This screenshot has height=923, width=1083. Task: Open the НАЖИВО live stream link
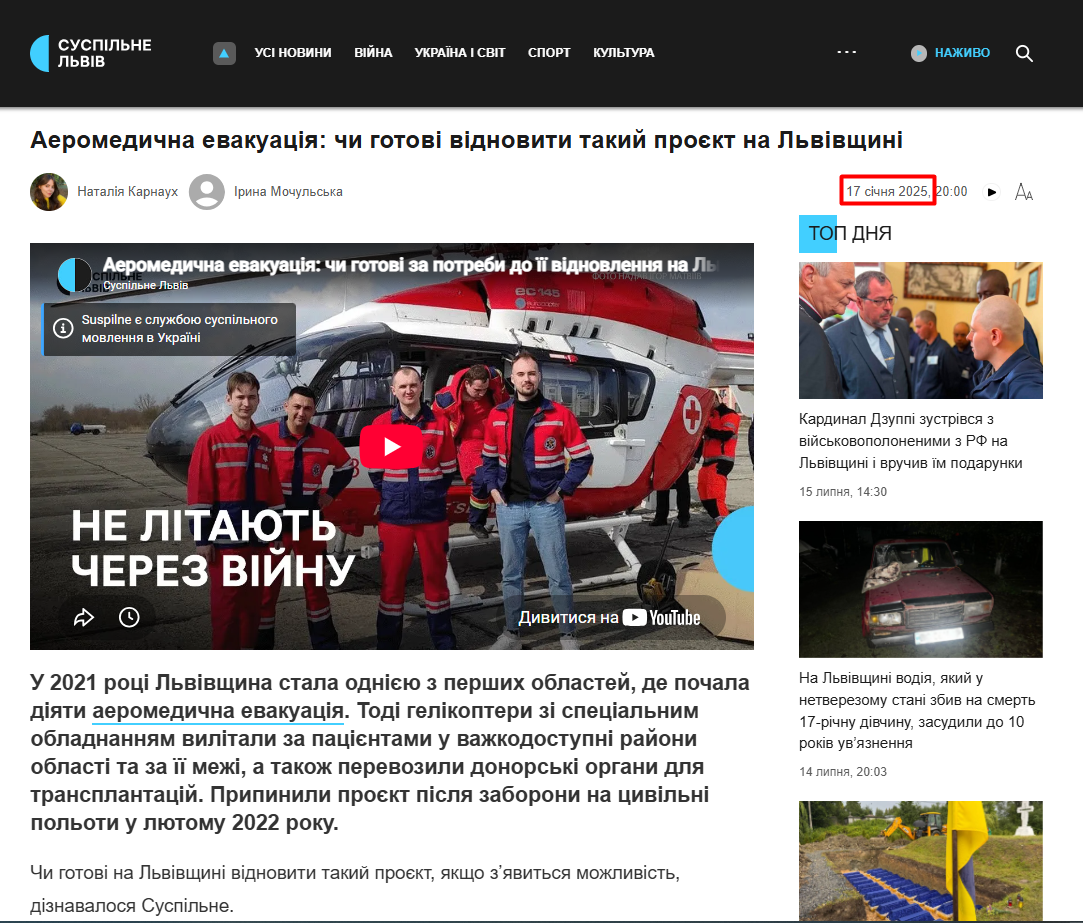[962, 53]
